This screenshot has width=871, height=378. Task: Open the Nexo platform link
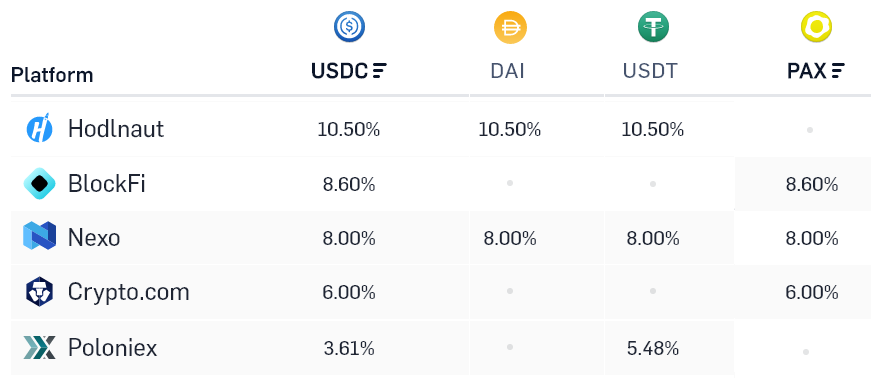point(94,238)
